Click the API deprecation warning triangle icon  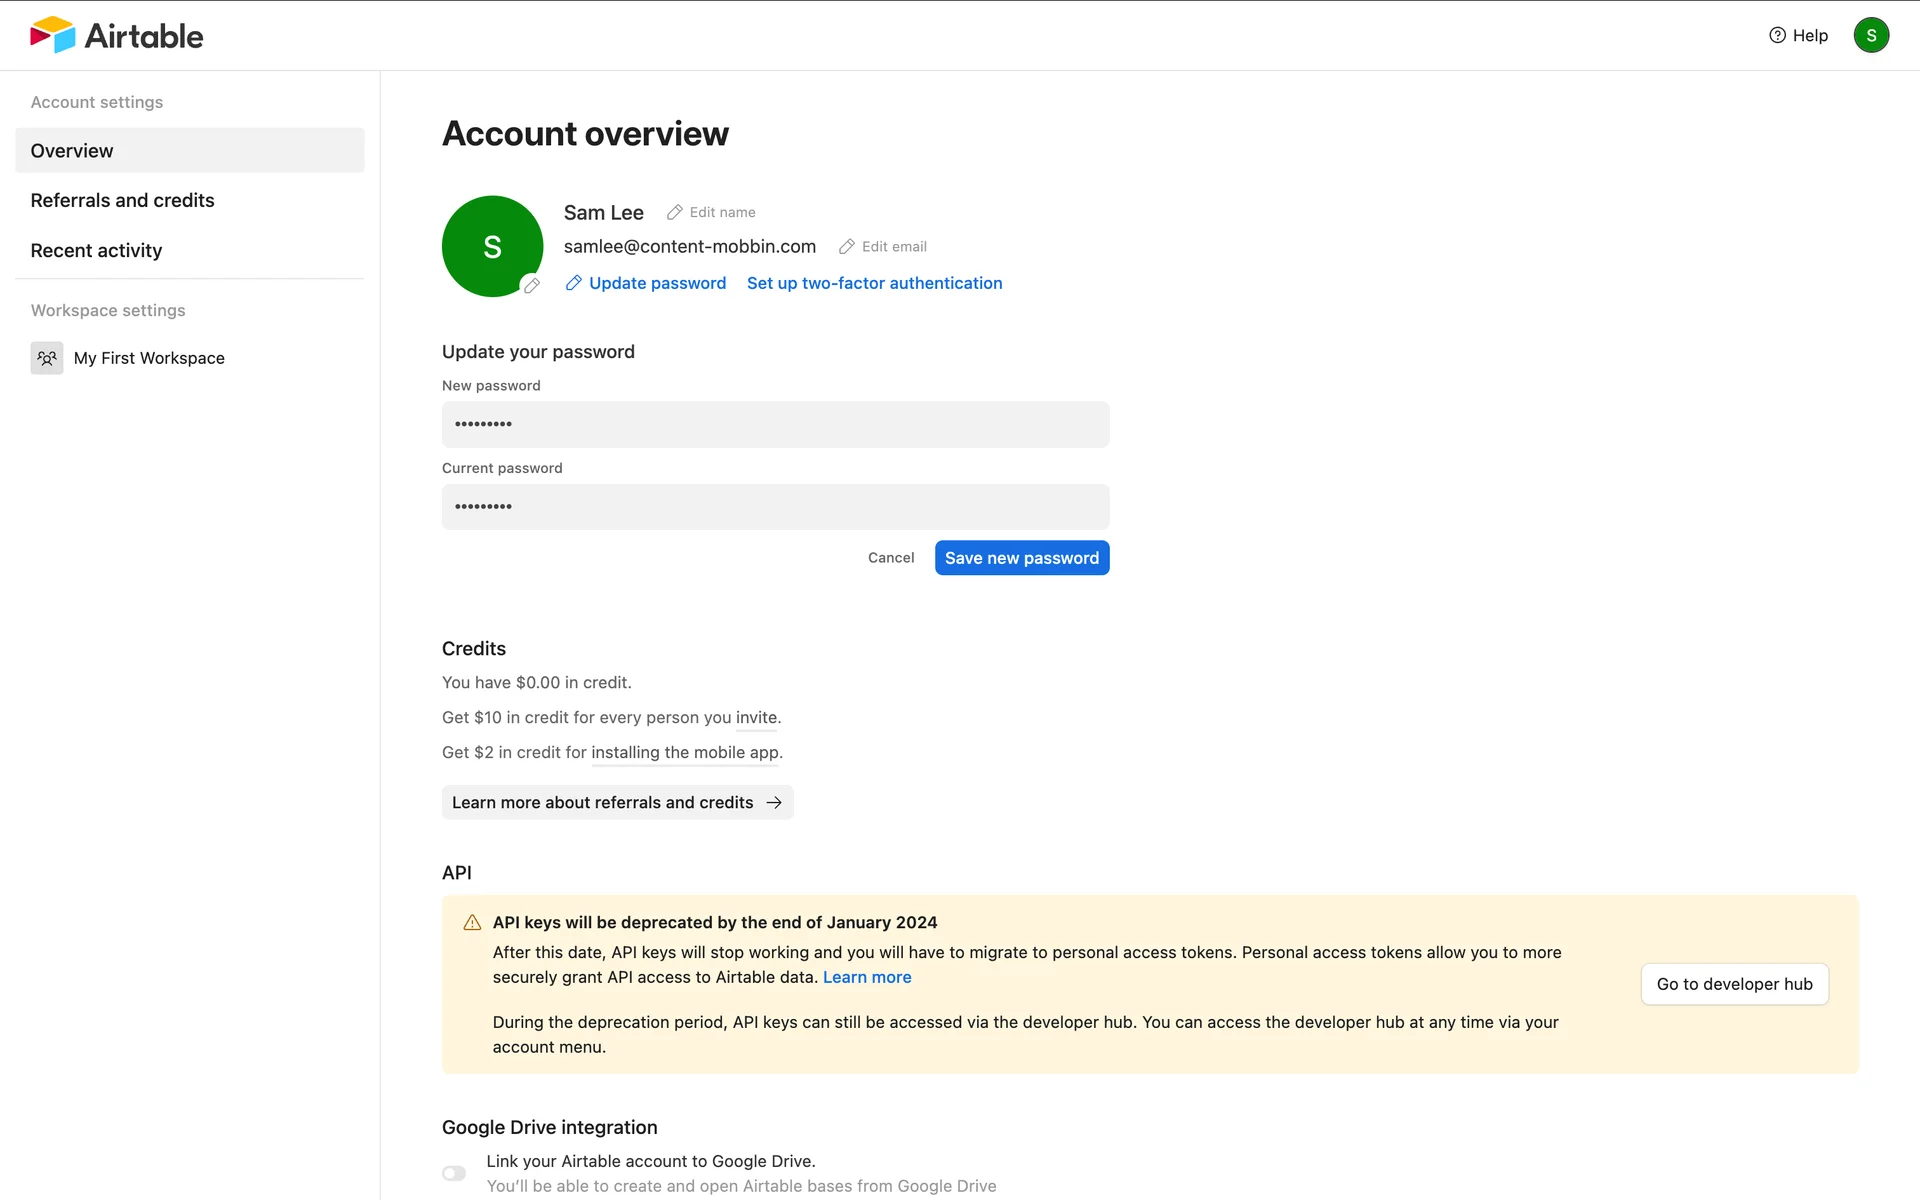[x=472, y=923]
